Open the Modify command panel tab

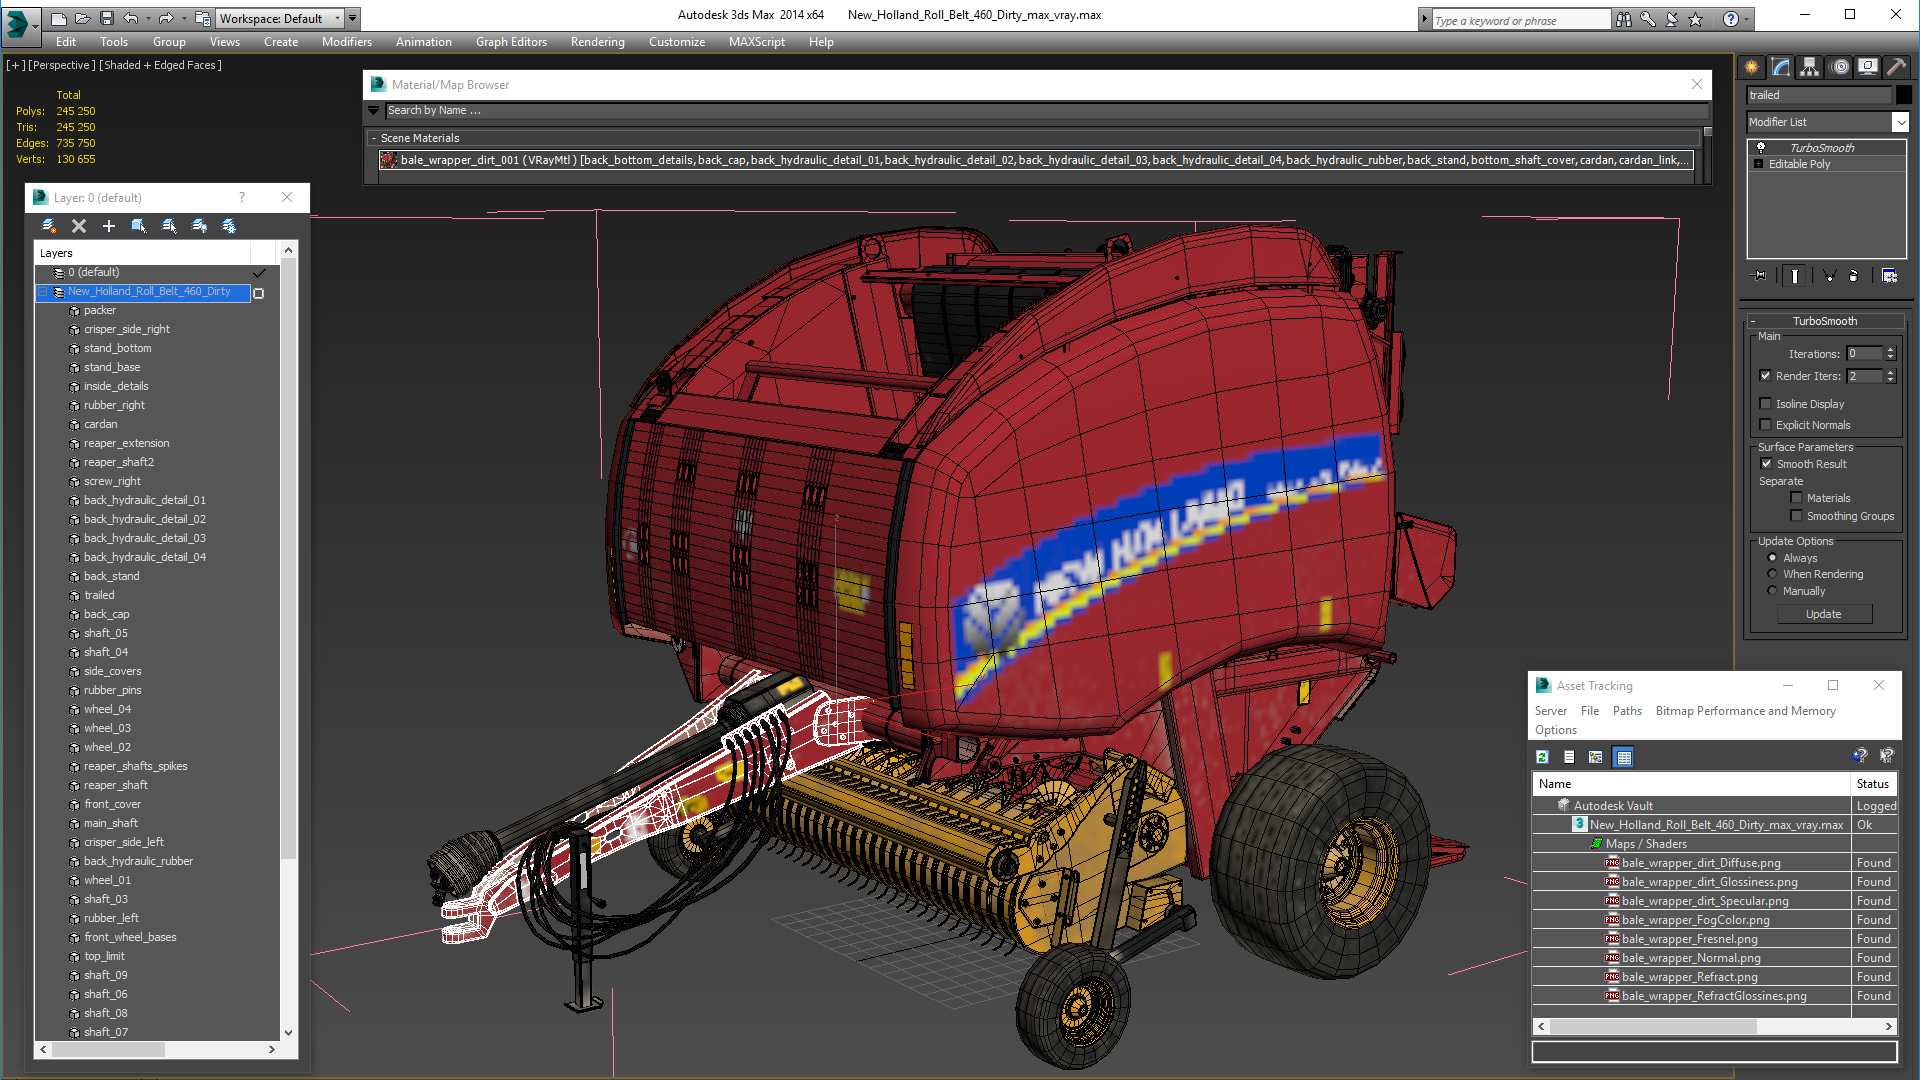pos(1781,67)
